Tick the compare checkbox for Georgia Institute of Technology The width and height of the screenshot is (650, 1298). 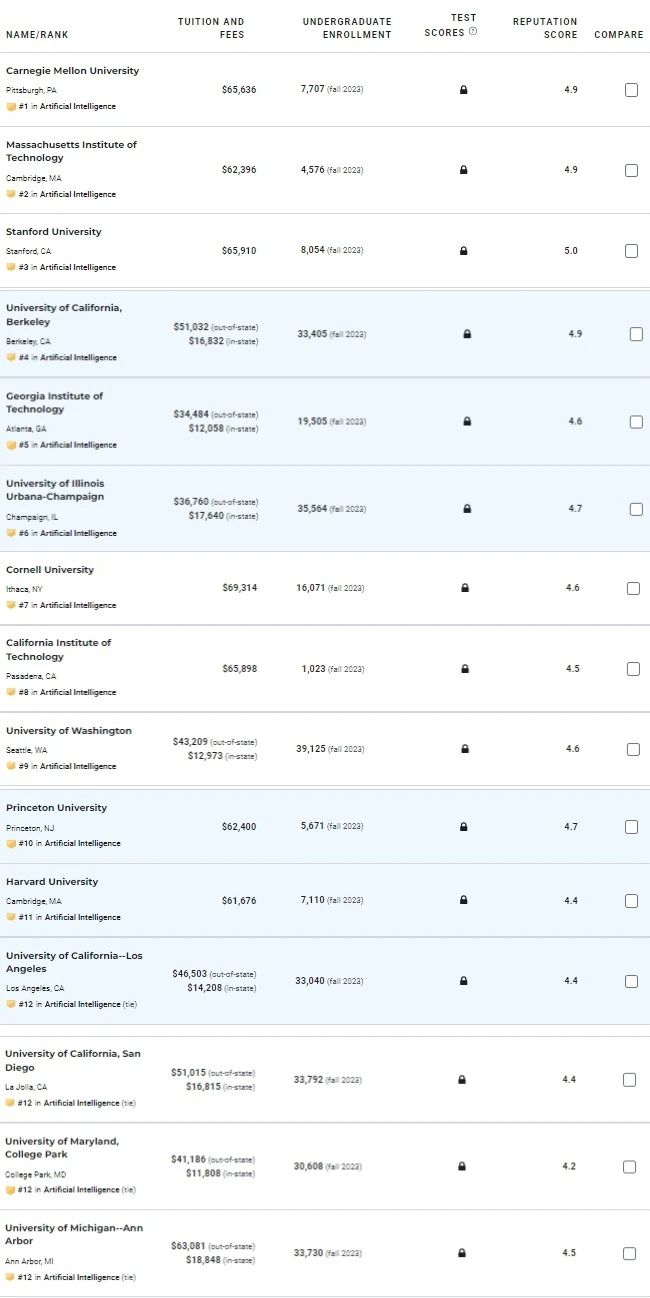(636, 422)
